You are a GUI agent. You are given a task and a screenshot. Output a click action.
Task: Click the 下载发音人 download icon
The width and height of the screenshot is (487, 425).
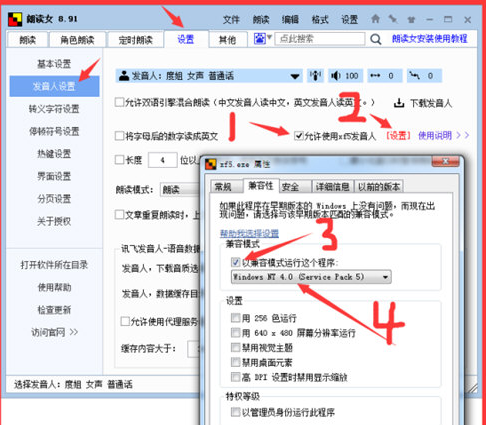pos(399,103)
